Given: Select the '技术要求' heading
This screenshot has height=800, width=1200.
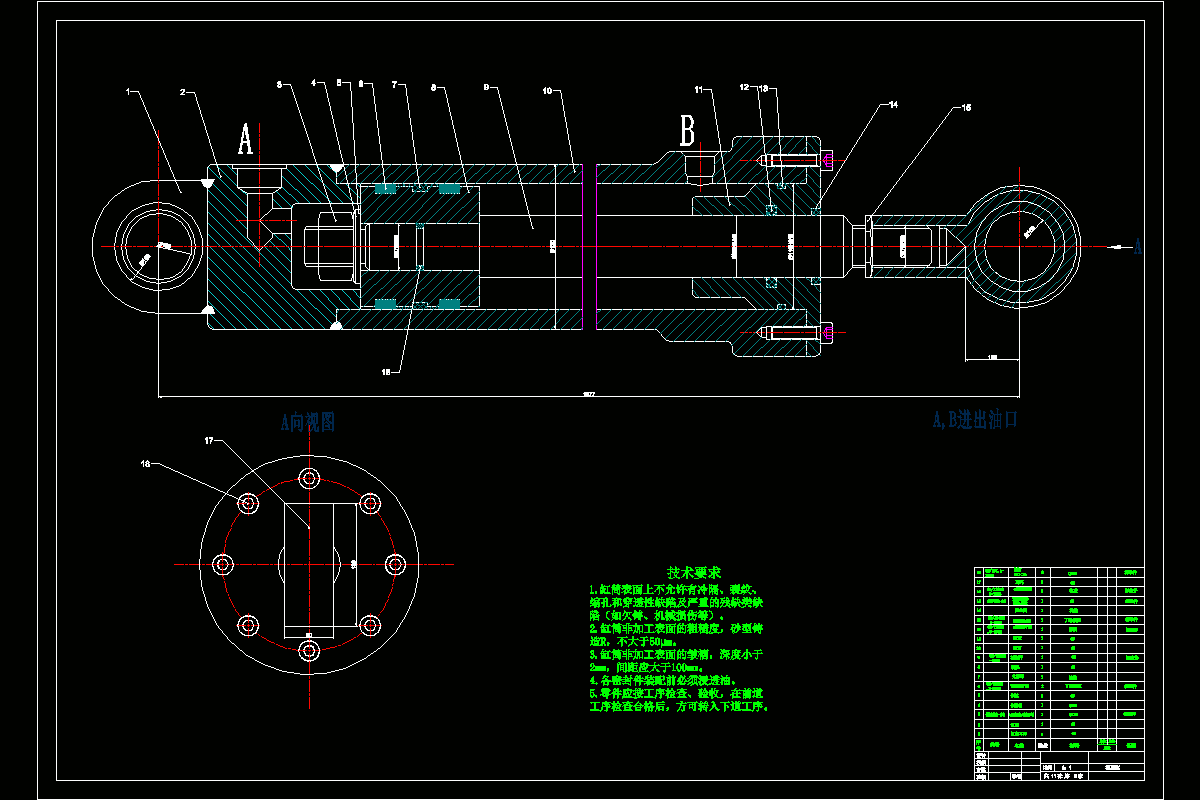Looking at the screenshot, I should pos(694,574).
